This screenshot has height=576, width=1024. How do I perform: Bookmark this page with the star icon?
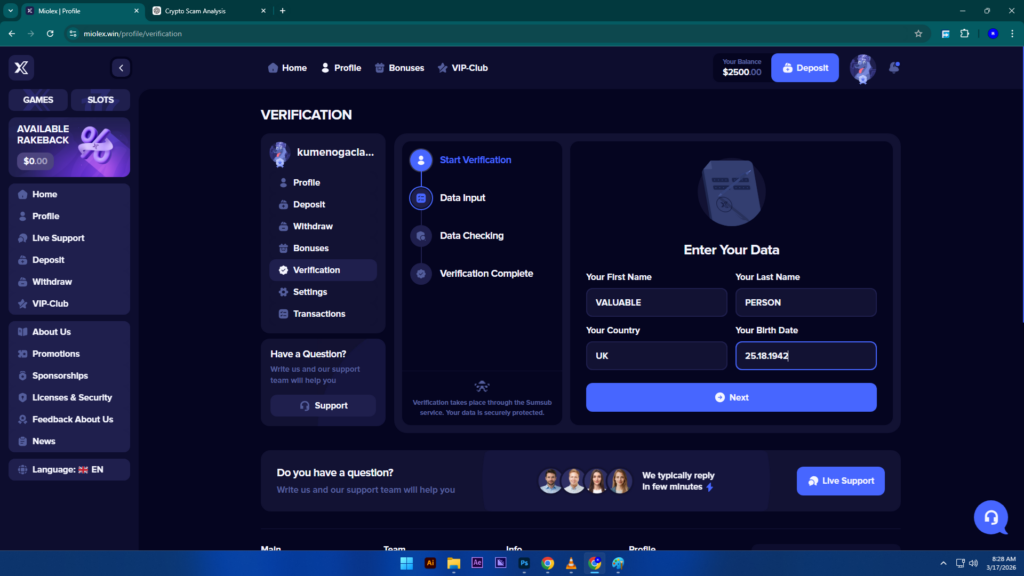pos(918,33)
